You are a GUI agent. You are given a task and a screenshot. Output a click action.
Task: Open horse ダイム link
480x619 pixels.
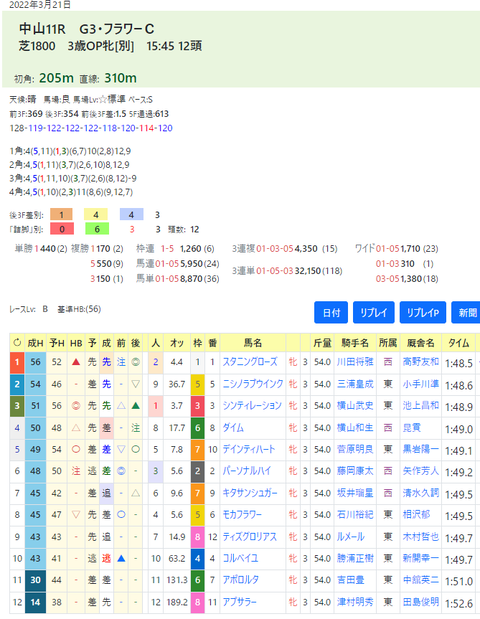click(233, 428)
